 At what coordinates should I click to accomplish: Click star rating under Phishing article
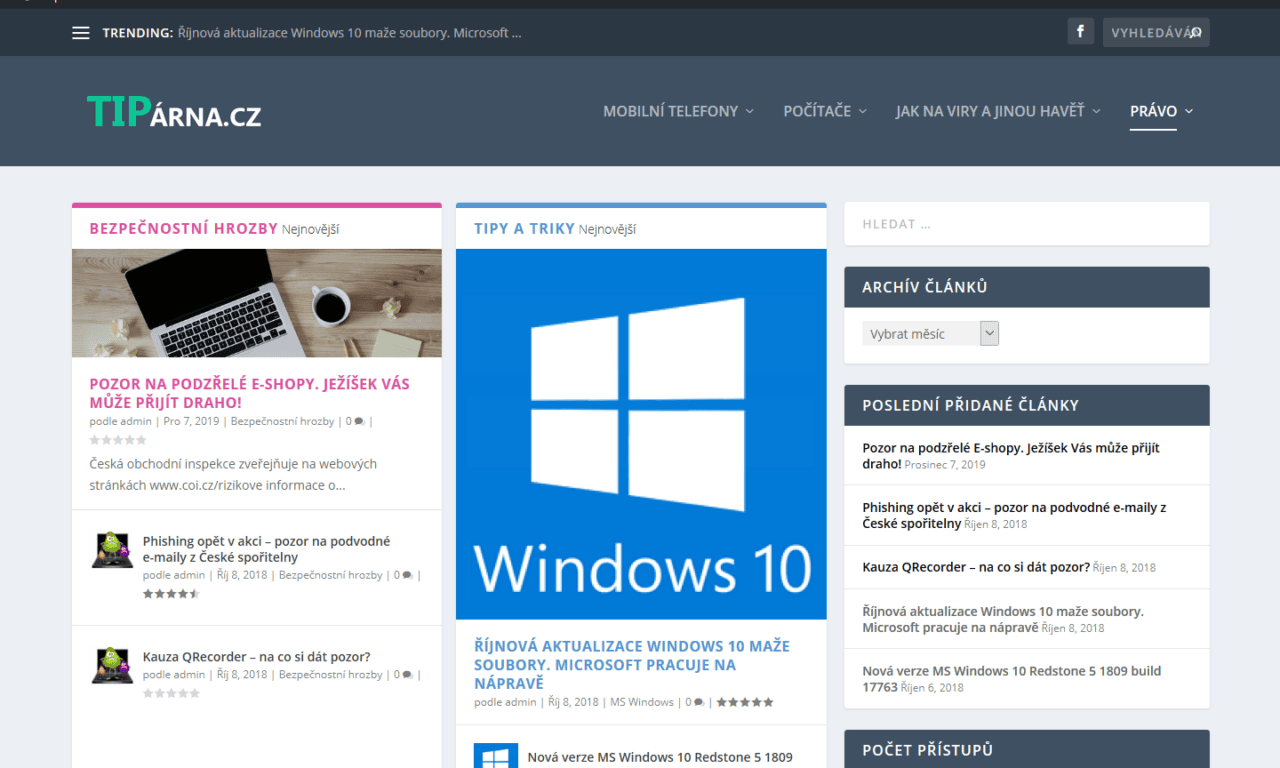point(171,594)
